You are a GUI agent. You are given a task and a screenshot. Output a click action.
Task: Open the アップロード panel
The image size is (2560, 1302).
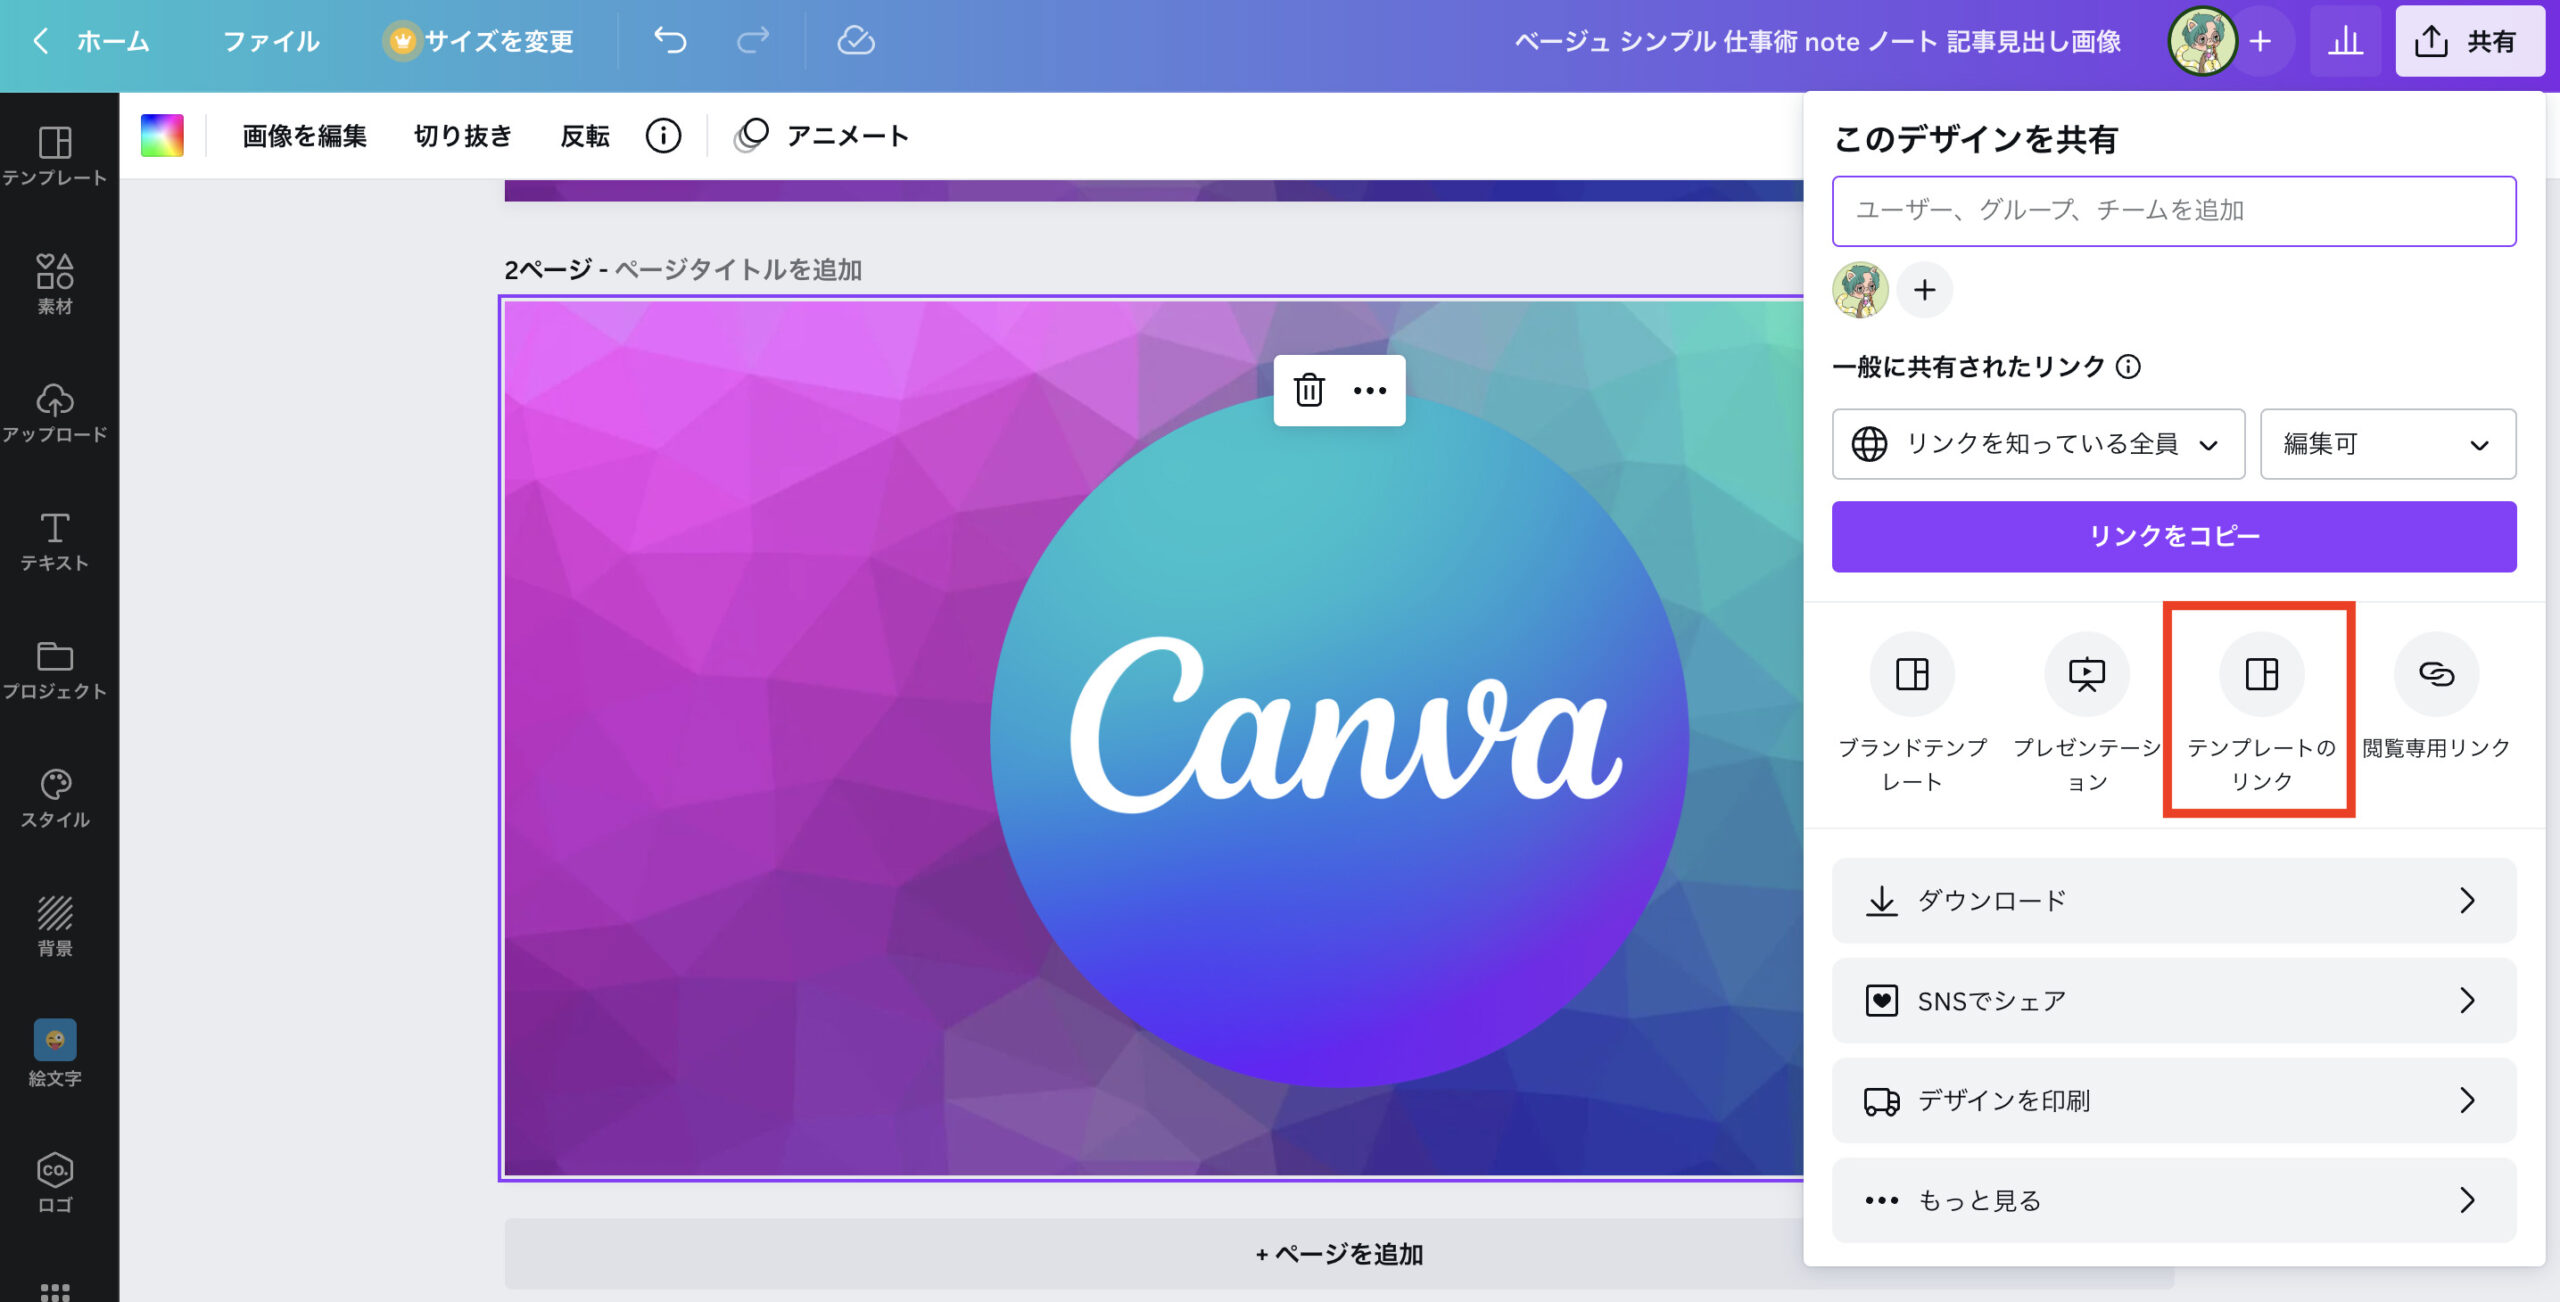tap(55, 413)
